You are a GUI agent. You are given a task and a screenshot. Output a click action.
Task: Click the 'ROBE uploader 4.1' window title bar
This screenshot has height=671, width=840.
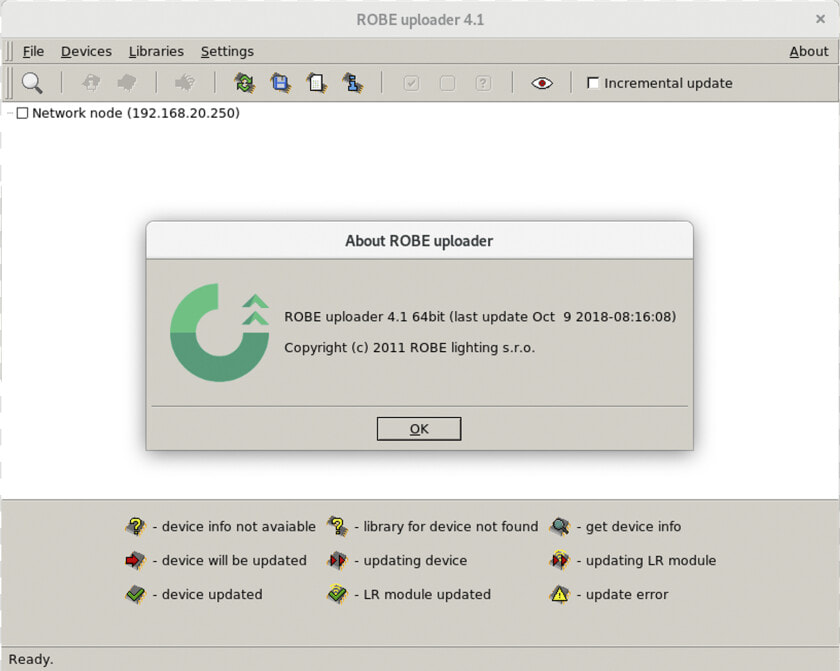[420, 20]
